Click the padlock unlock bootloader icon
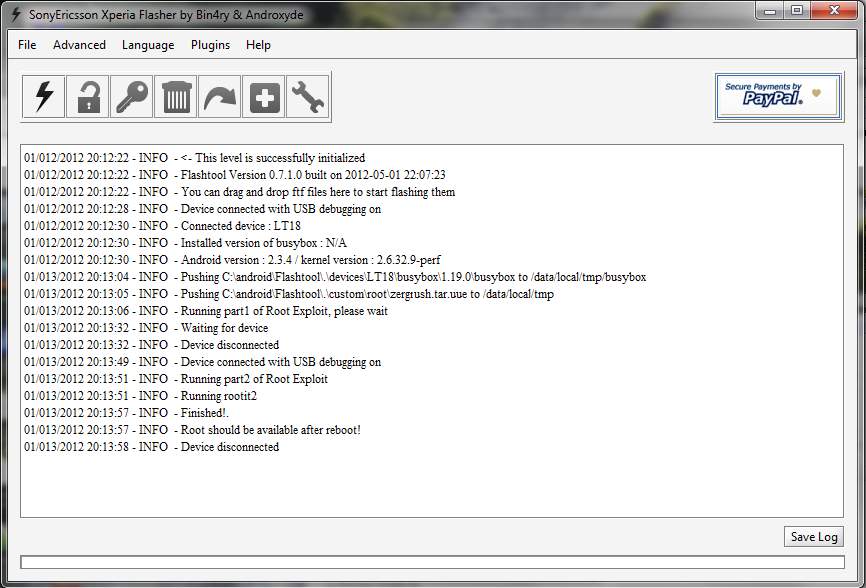Image resolution: width=866 pixels, height=588 pixels. pos(88,97)
